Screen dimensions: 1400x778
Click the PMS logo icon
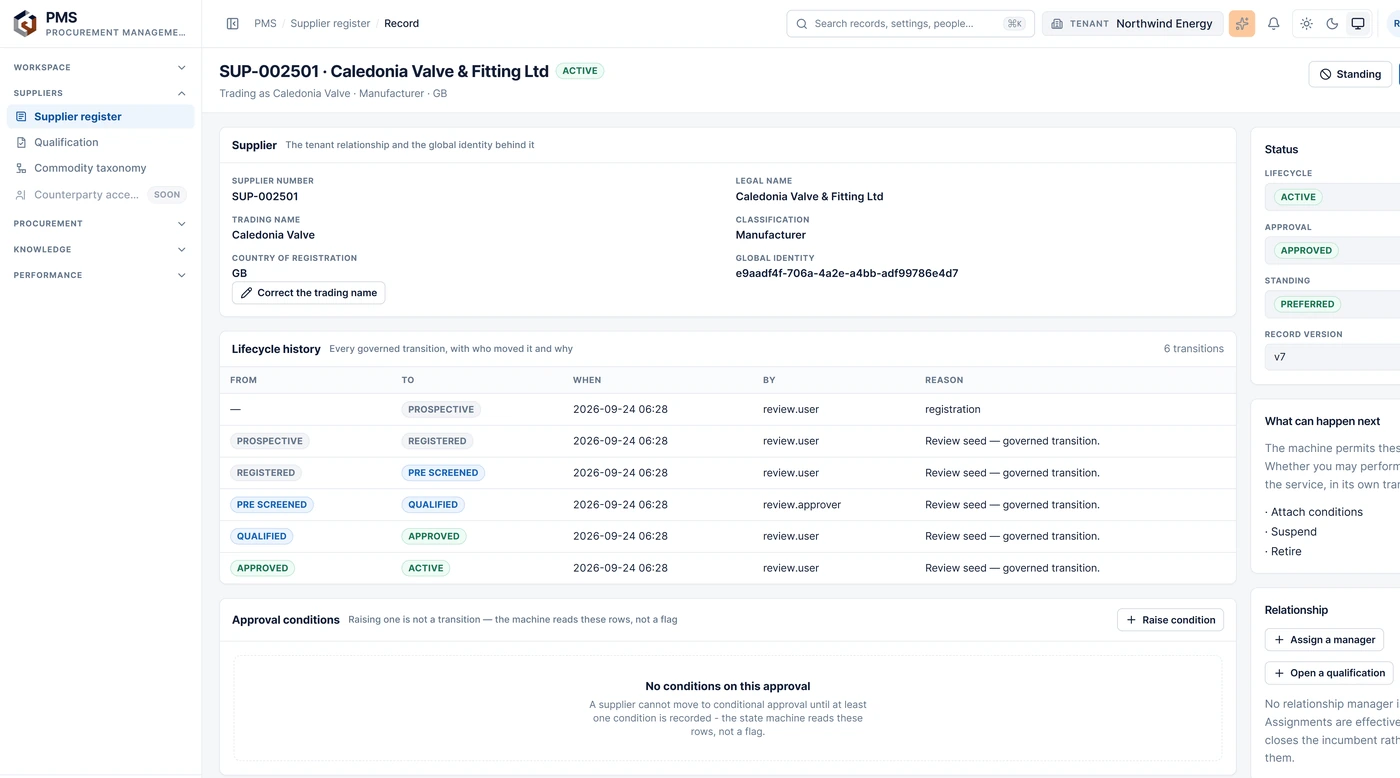[x=25, y=24]
